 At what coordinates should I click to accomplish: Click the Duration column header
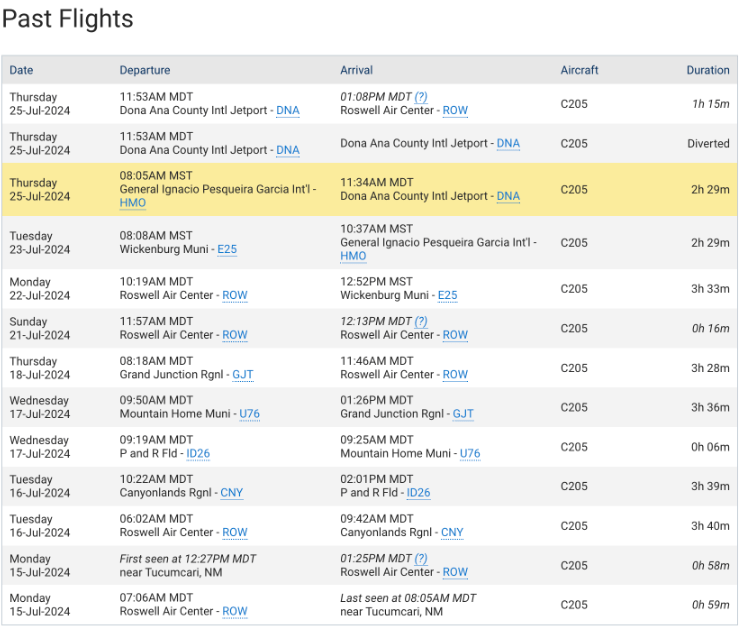[x=707, y=70]
